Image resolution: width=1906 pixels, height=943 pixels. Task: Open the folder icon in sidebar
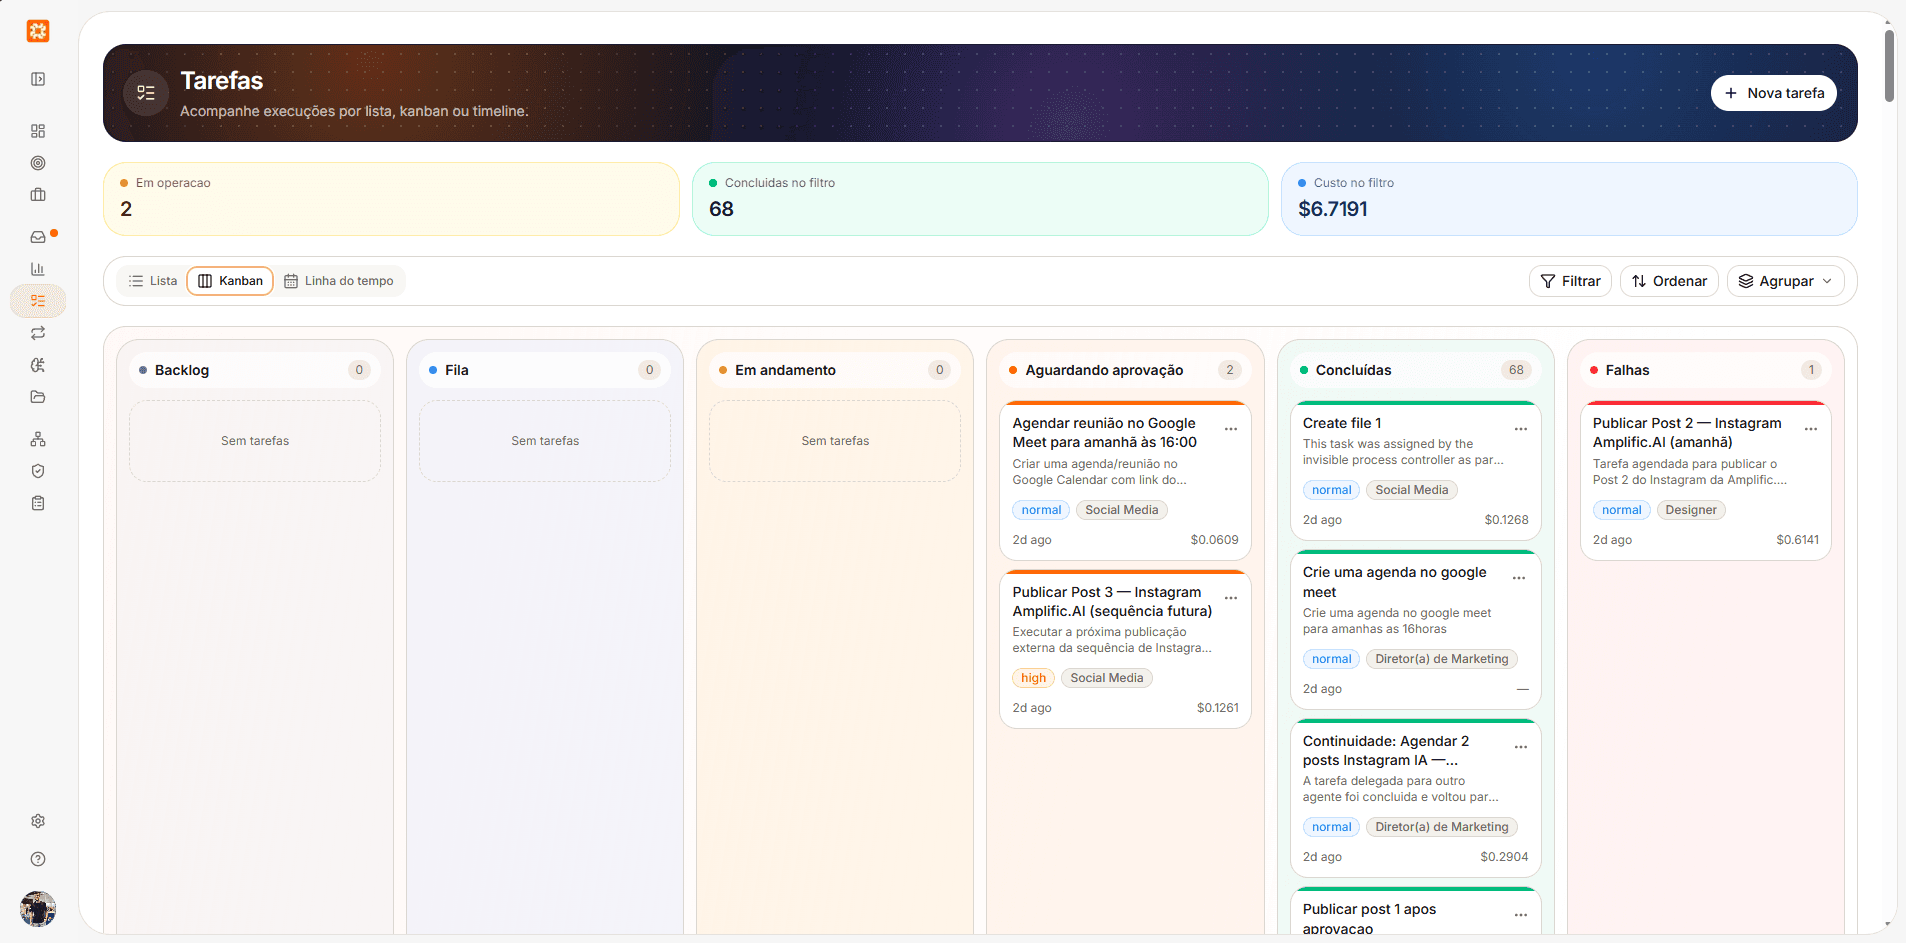click(x=38, y=397)
